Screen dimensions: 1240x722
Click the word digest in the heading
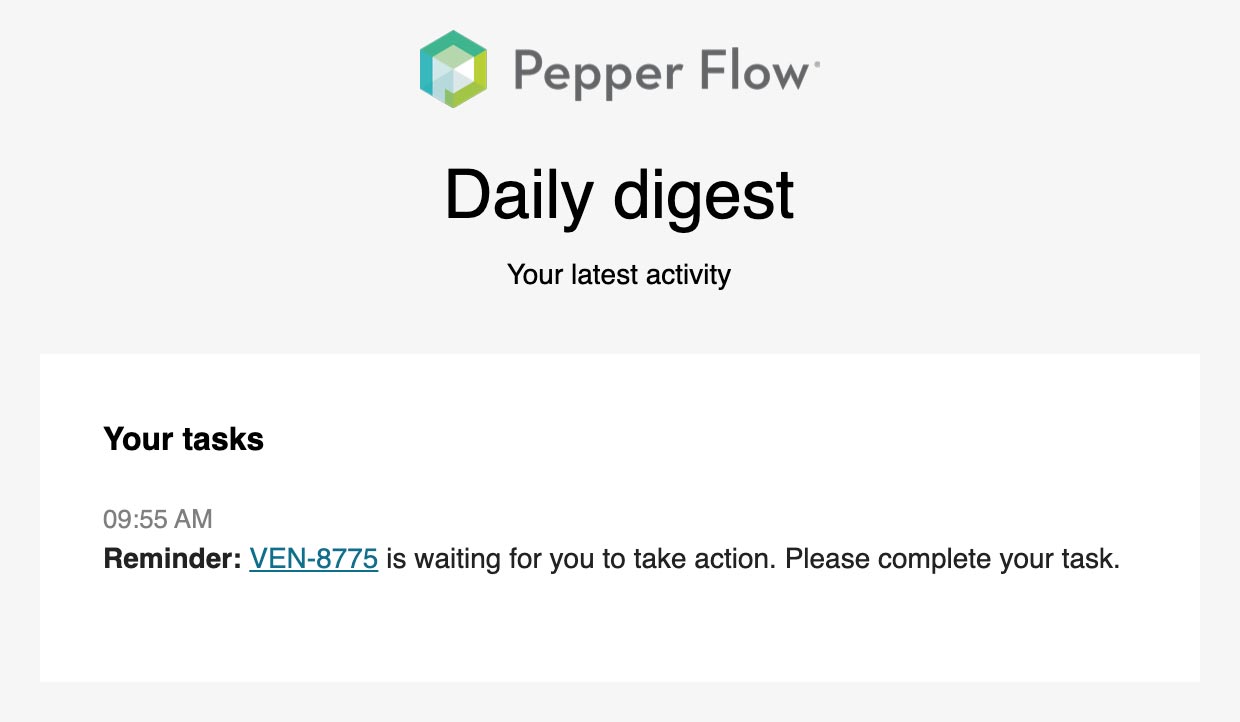704,196
